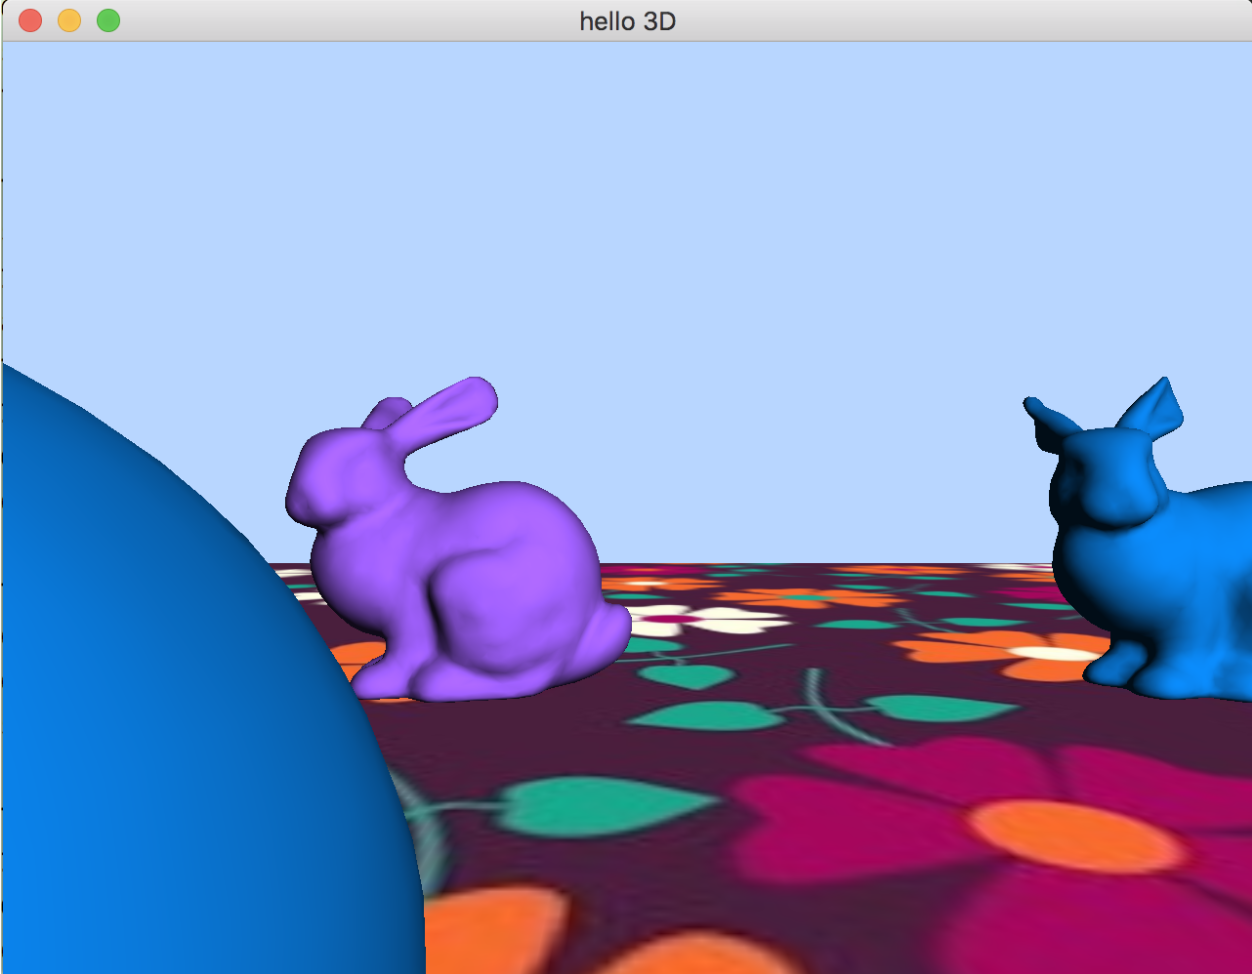Image resolution: width=1252 pixels, height=974 pixels.
Task: Click the large teal leaf beside the sphere
Action: point(600,805)
